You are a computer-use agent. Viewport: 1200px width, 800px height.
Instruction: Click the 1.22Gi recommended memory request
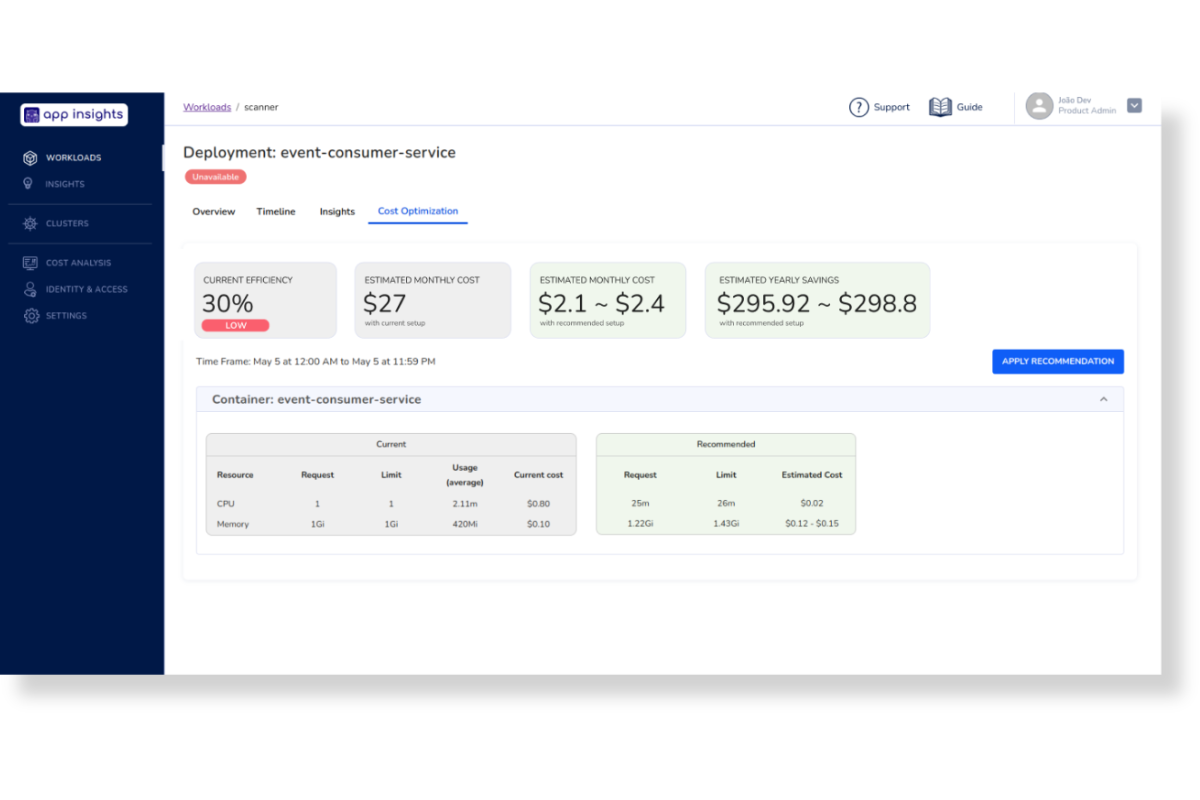(x=640, y=524)
